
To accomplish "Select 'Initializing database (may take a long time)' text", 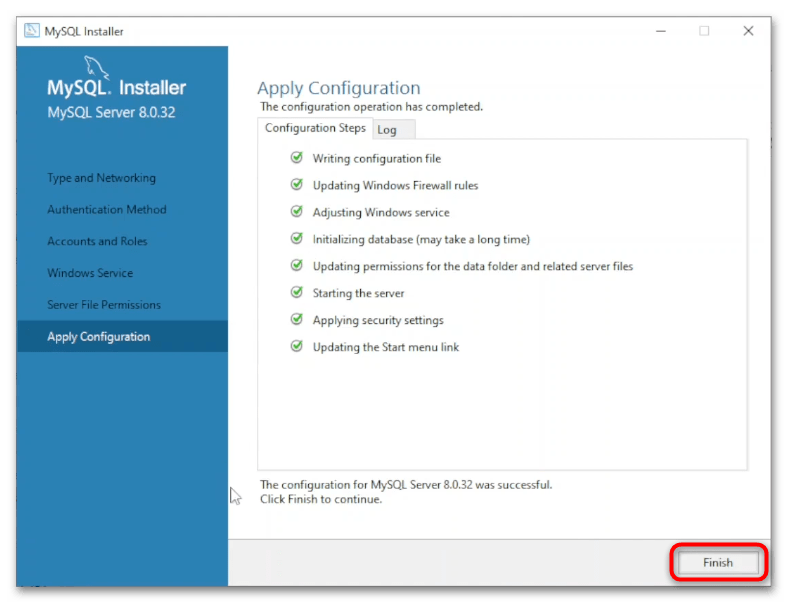I will (x=421, y=240).
